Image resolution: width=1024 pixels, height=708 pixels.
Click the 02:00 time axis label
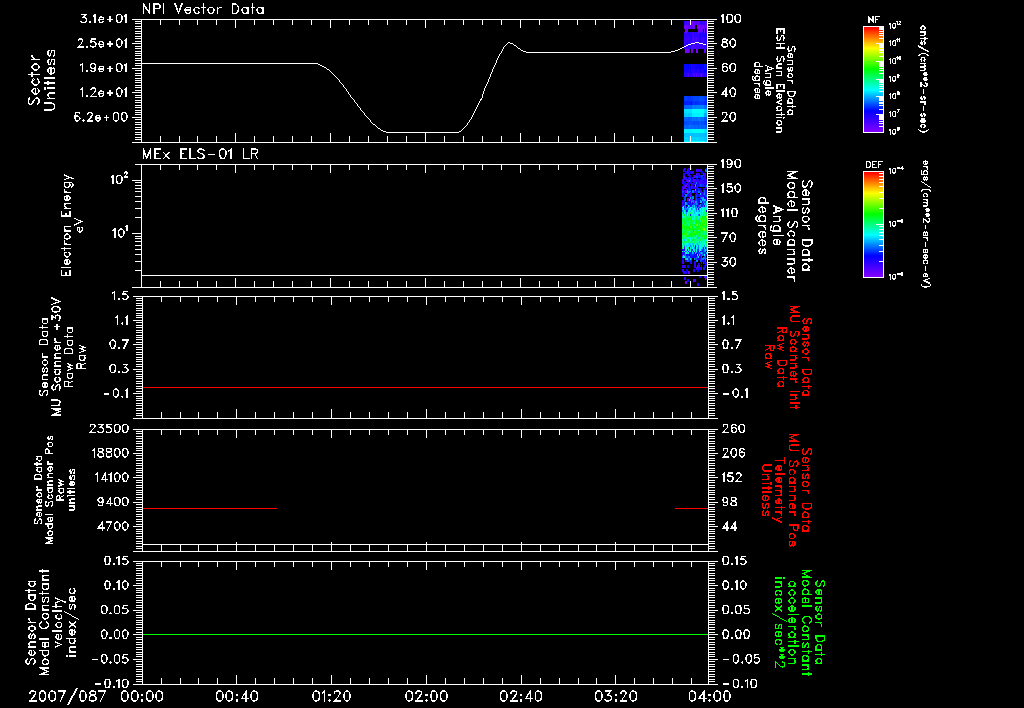(426, 696)
